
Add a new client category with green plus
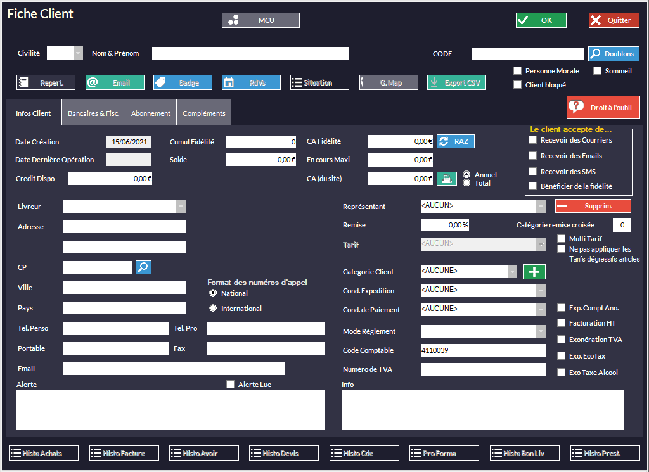point(535,271)
